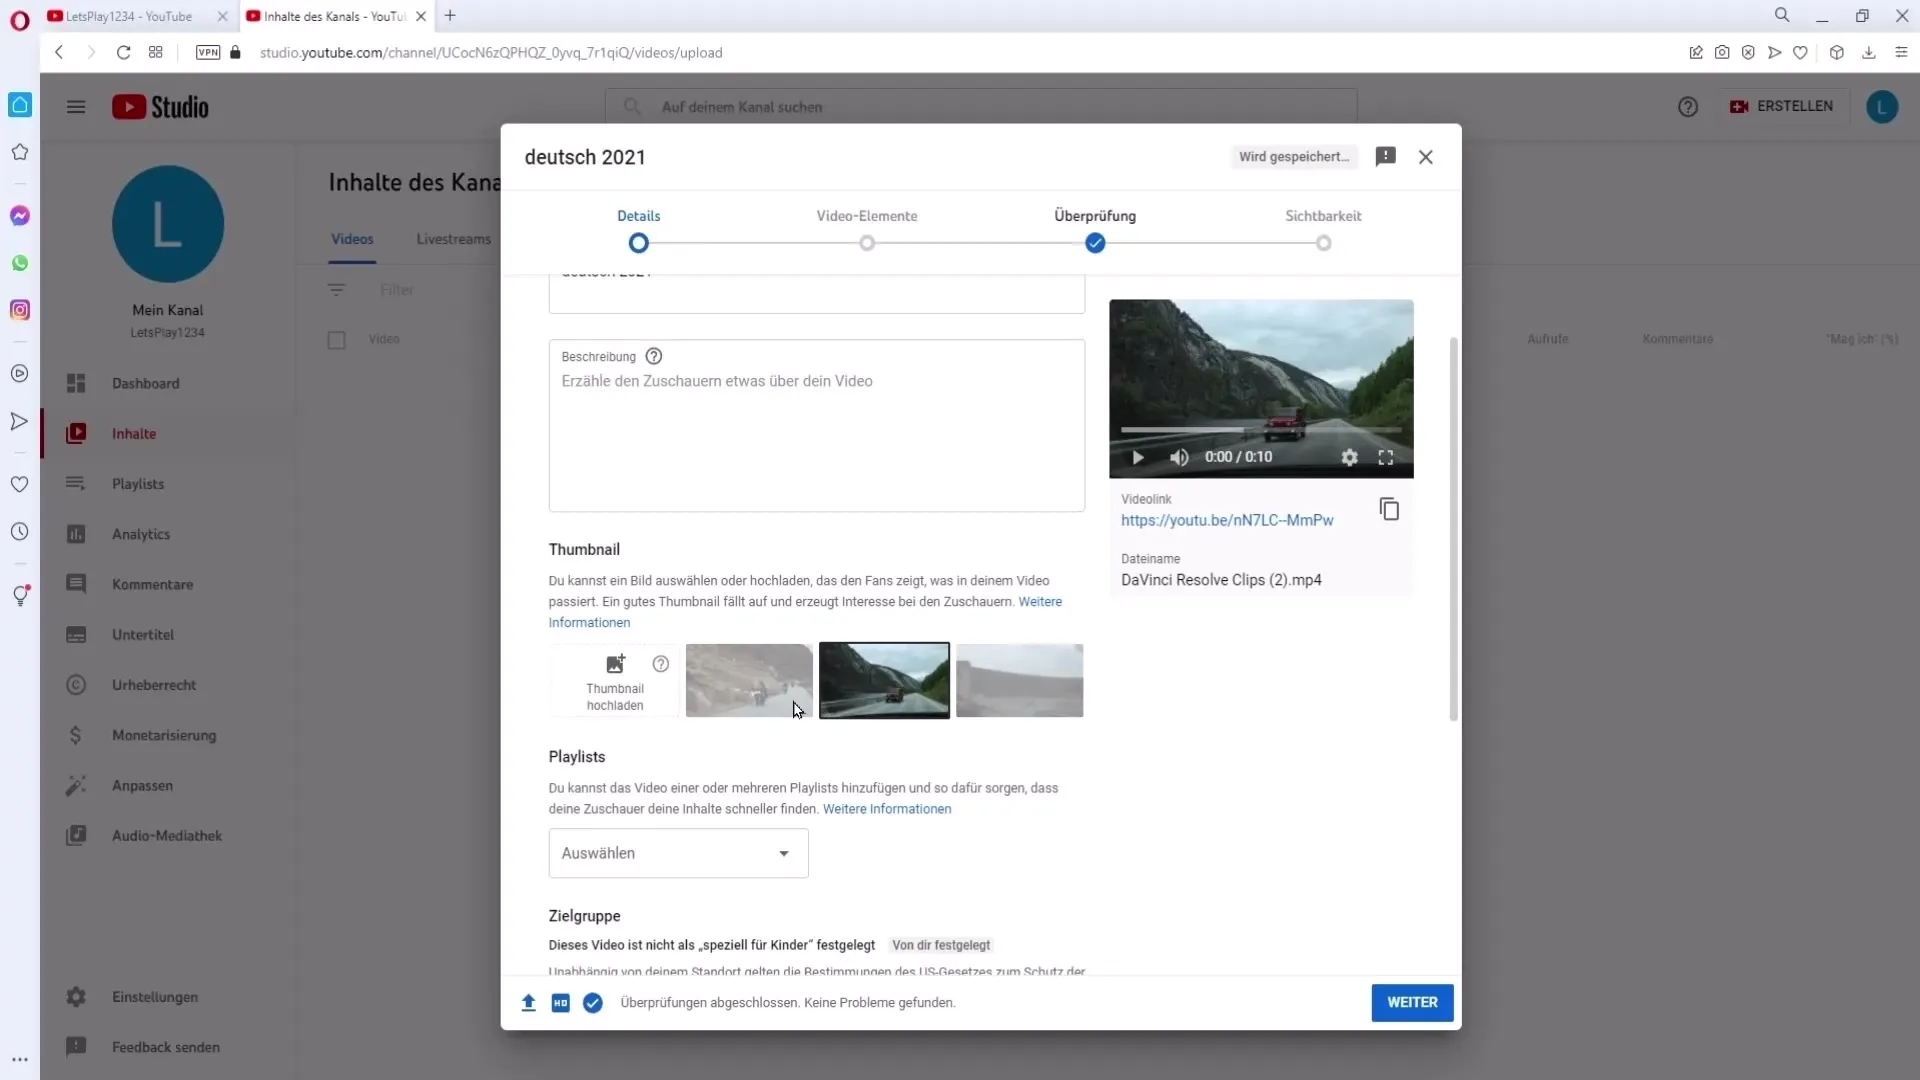Image resolution: width=1920 pixels, height=1080 pixels.
Task: Open Audio-Mediathek in sidebar
Action: click(168, 835)
